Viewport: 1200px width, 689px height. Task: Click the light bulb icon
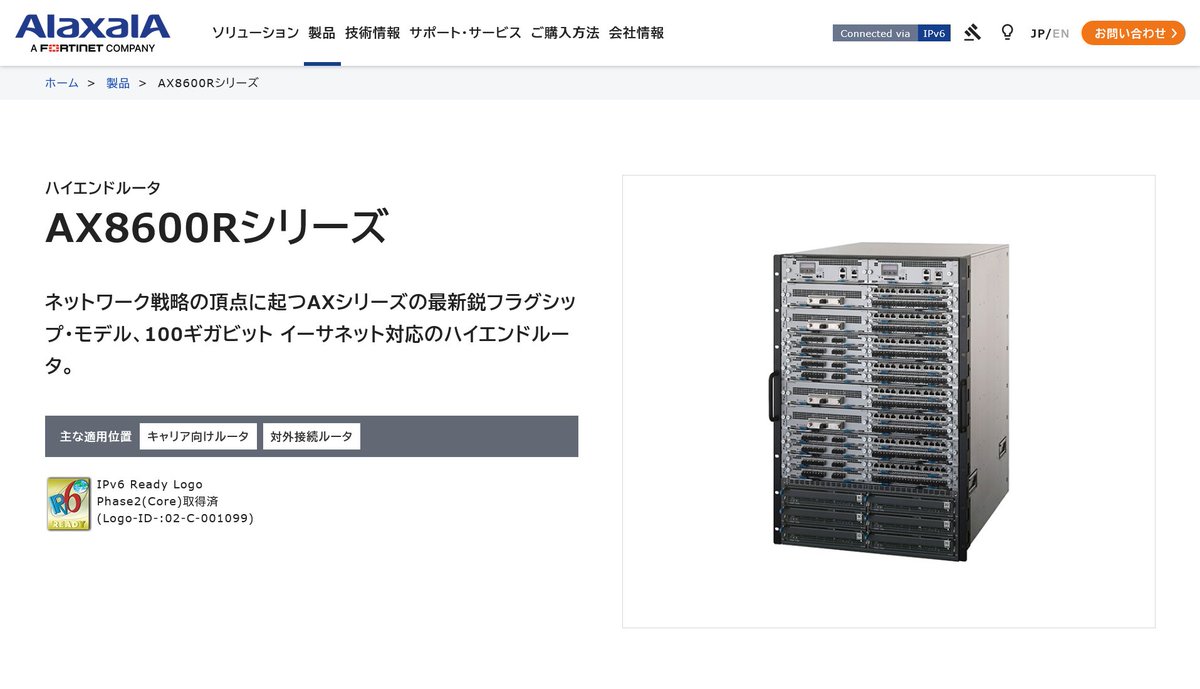(x=1007, y=33)
